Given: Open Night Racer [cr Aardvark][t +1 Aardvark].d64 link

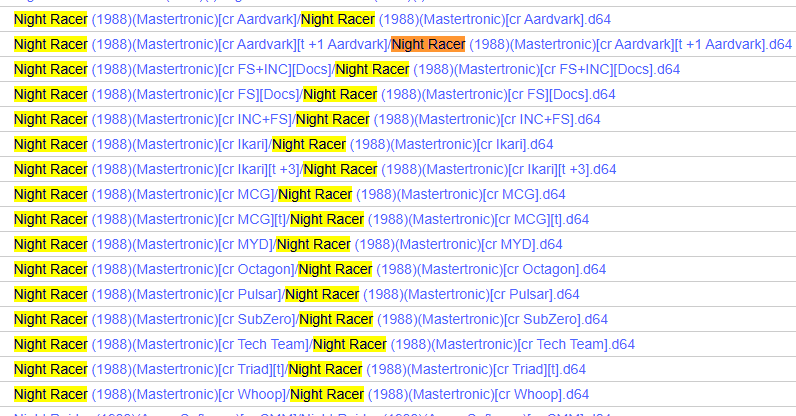Looking at the screenshot, I should 403,44.
